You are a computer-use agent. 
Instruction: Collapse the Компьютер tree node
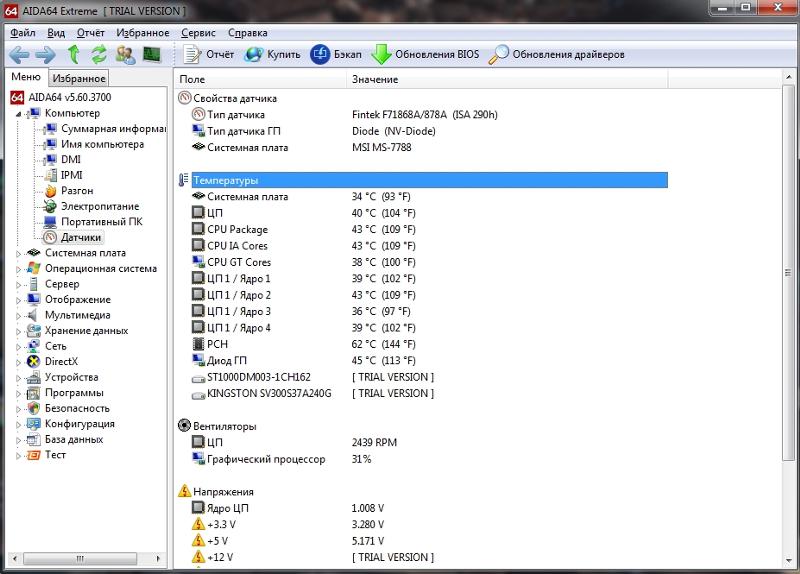tap(18, 114)
